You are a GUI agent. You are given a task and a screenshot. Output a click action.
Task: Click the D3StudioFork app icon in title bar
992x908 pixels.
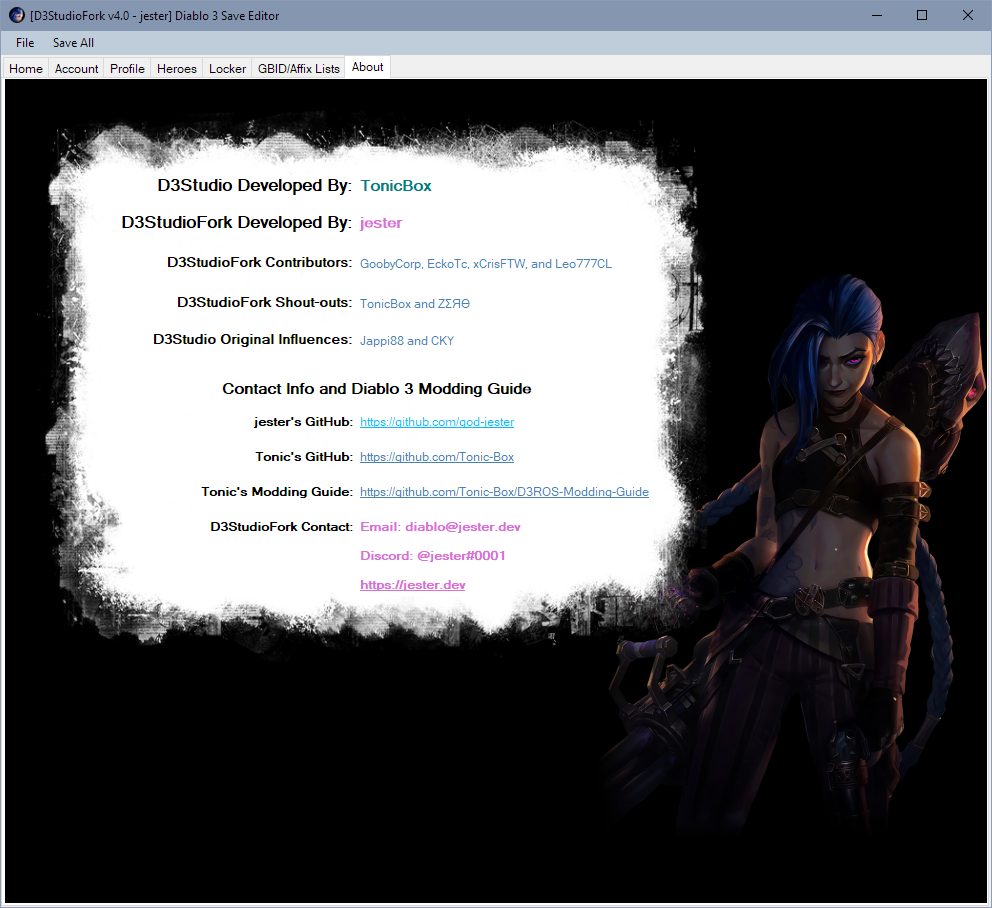click(x=16, y=15)
